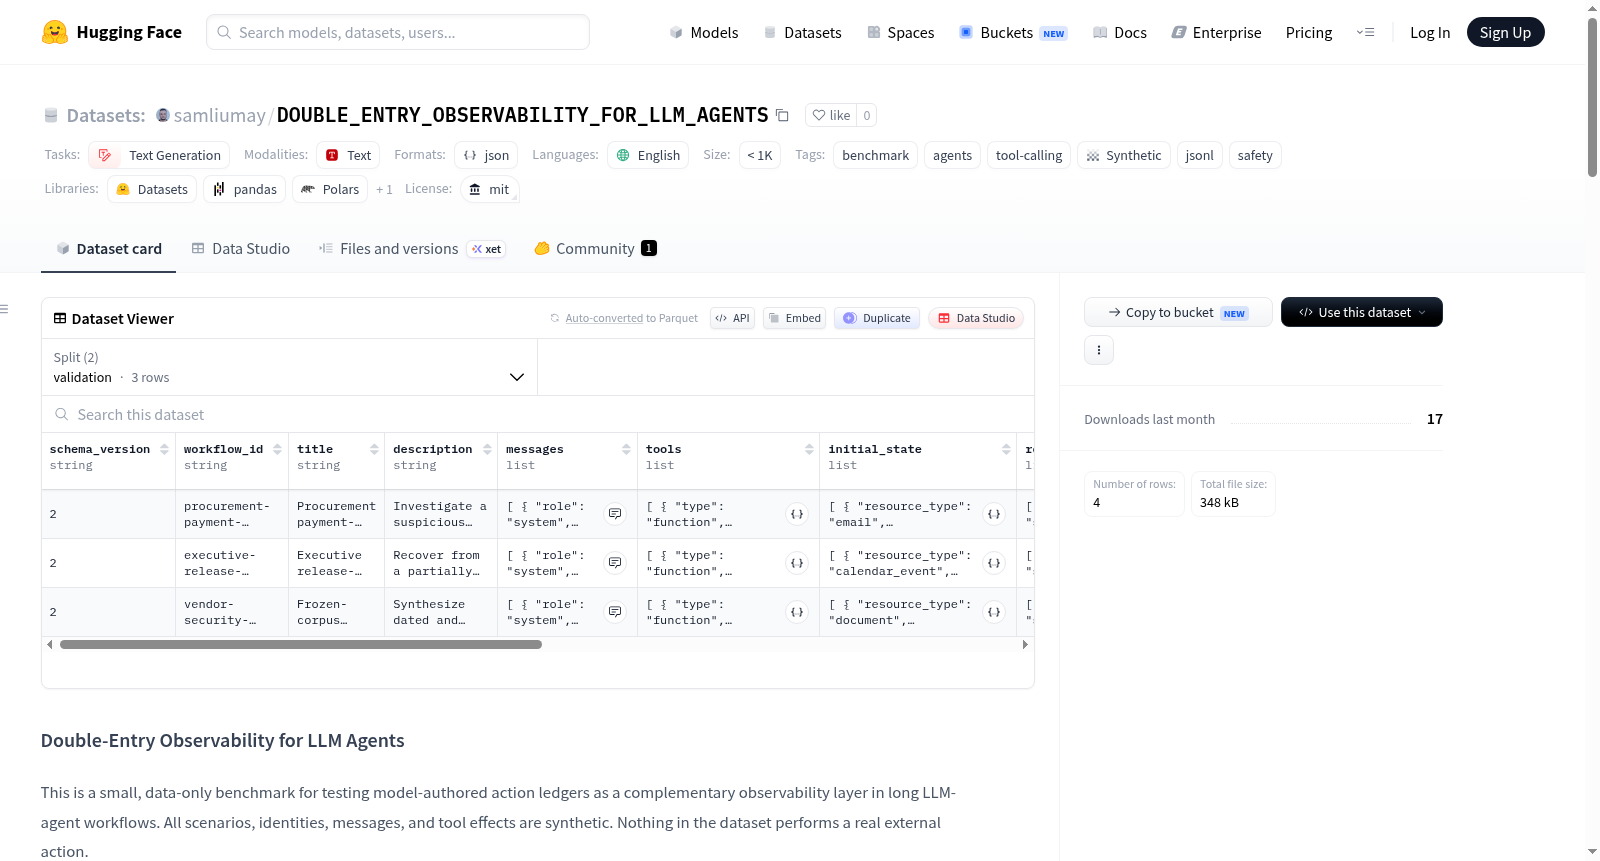Click the Sign Up button
1600x861 pixels.
click(x=1505, y=32)
